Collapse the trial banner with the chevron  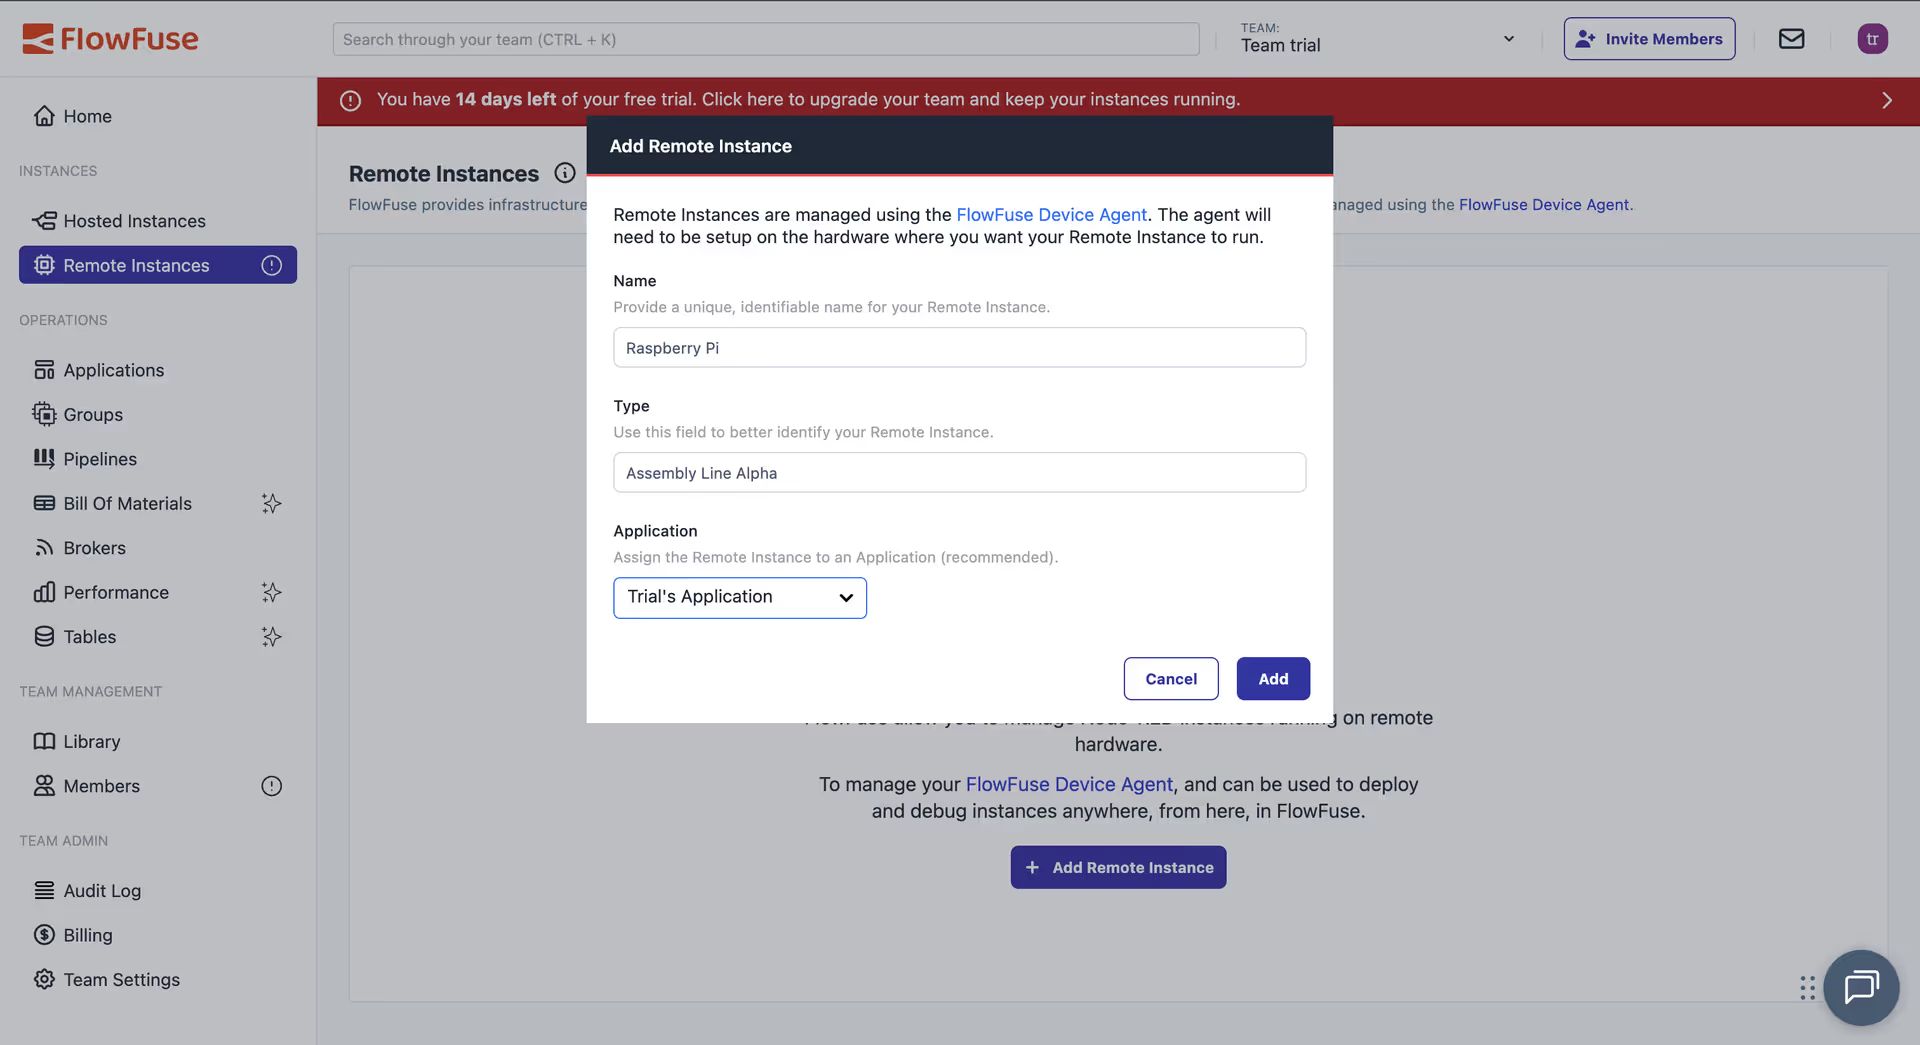point(1886,100)
